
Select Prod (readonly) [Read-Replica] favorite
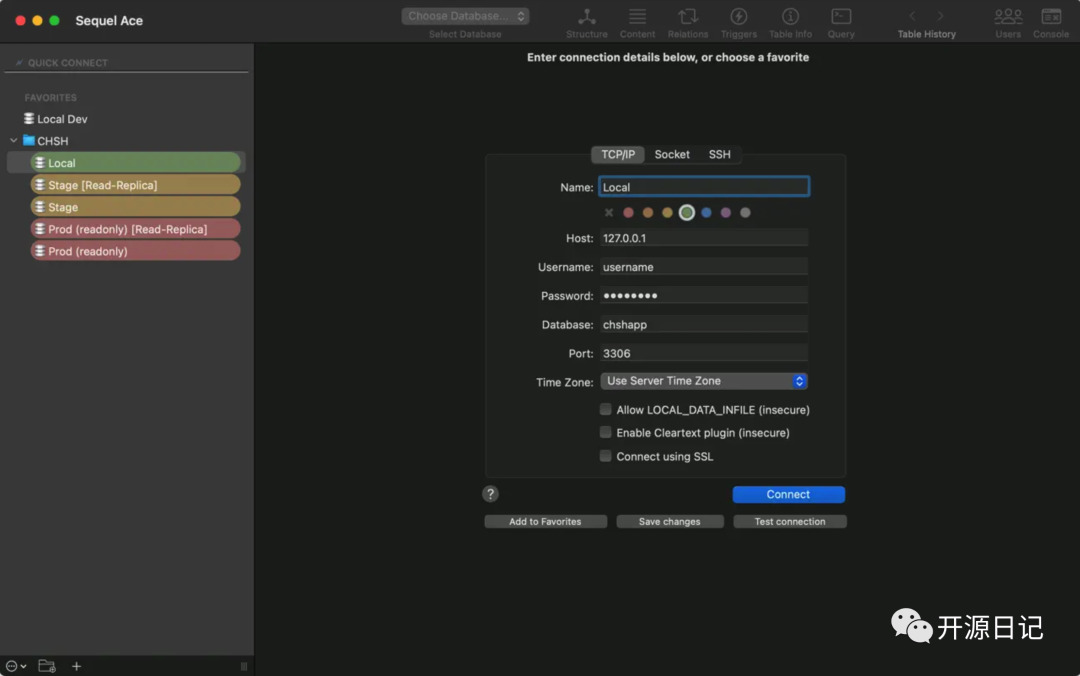136,229
